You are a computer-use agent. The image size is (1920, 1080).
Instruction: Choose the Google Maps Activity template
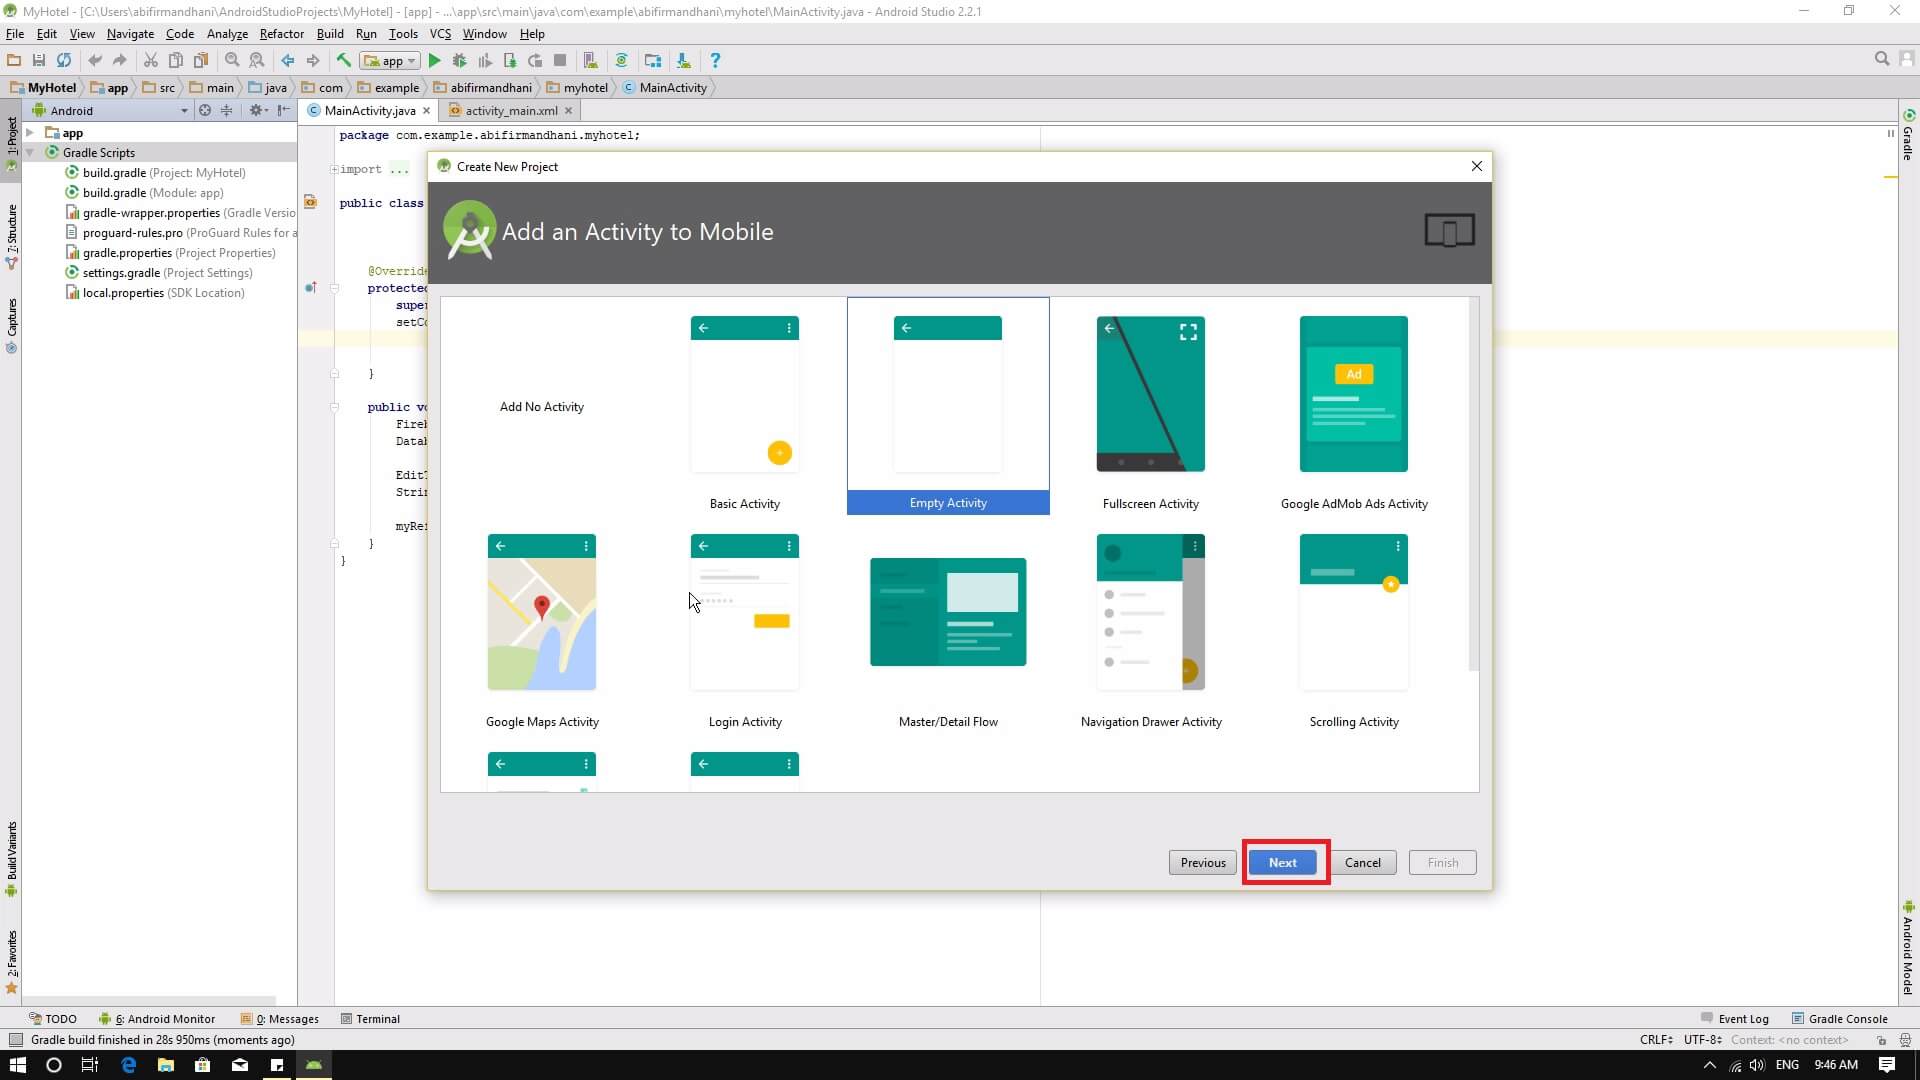541,628
